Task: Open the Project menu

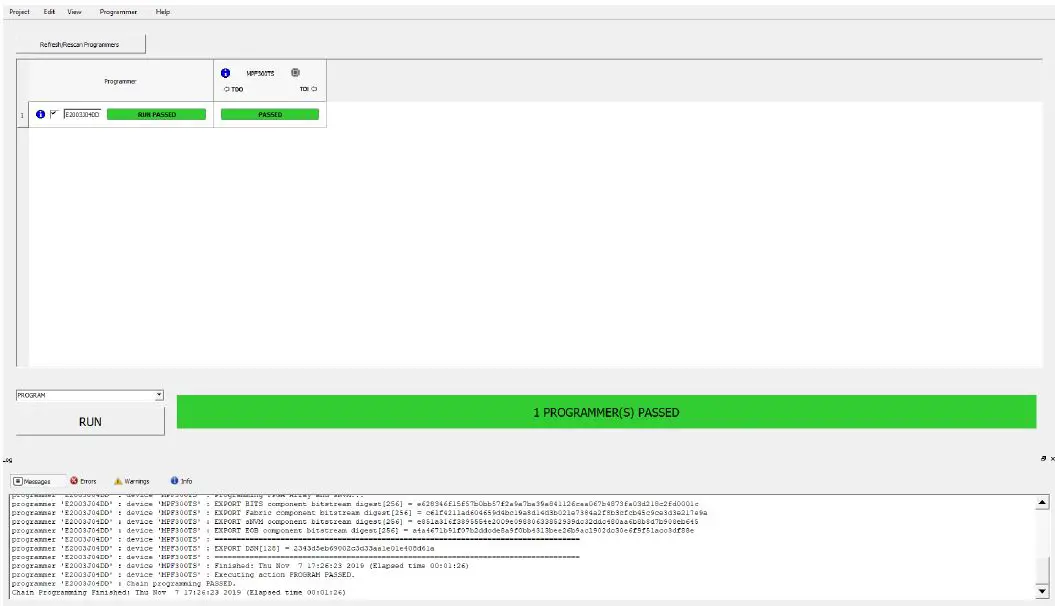Action: tap(20, 12)
